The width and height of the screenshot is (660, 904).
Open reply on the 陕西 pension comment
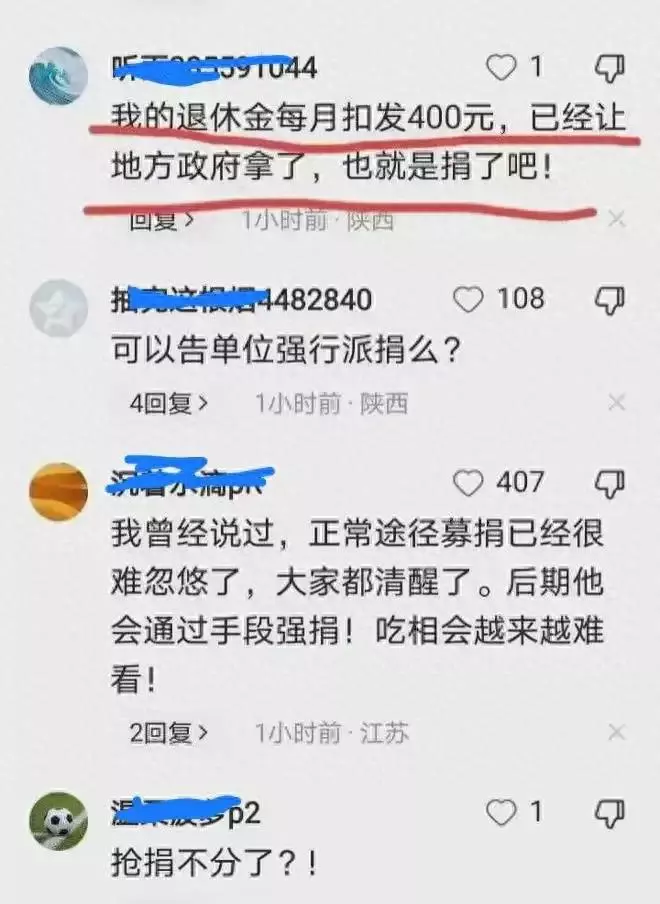[x=162, y=220]
